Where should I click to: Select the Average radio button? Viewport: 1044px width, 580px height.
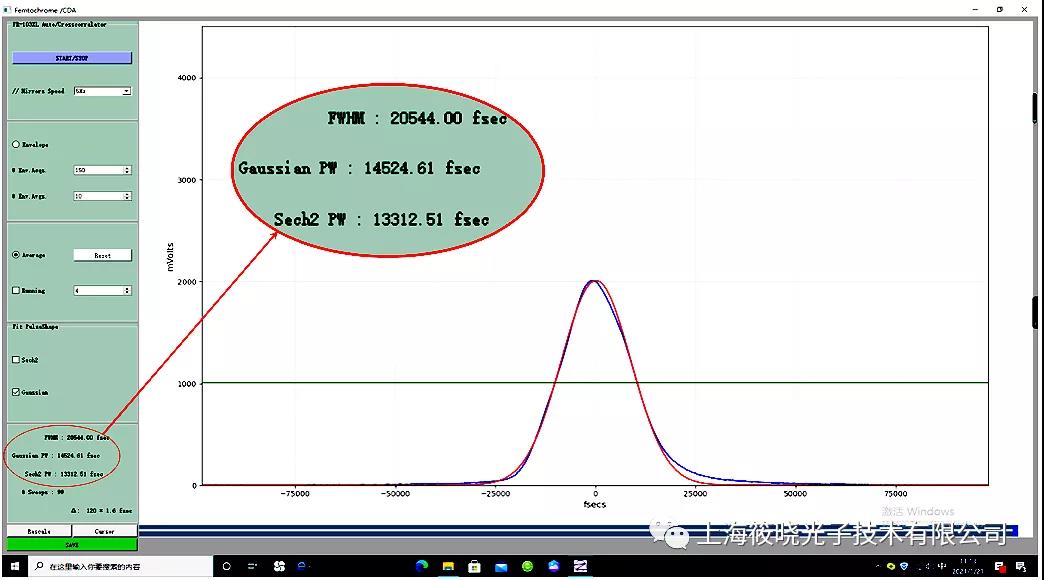[x=16, y=255]
